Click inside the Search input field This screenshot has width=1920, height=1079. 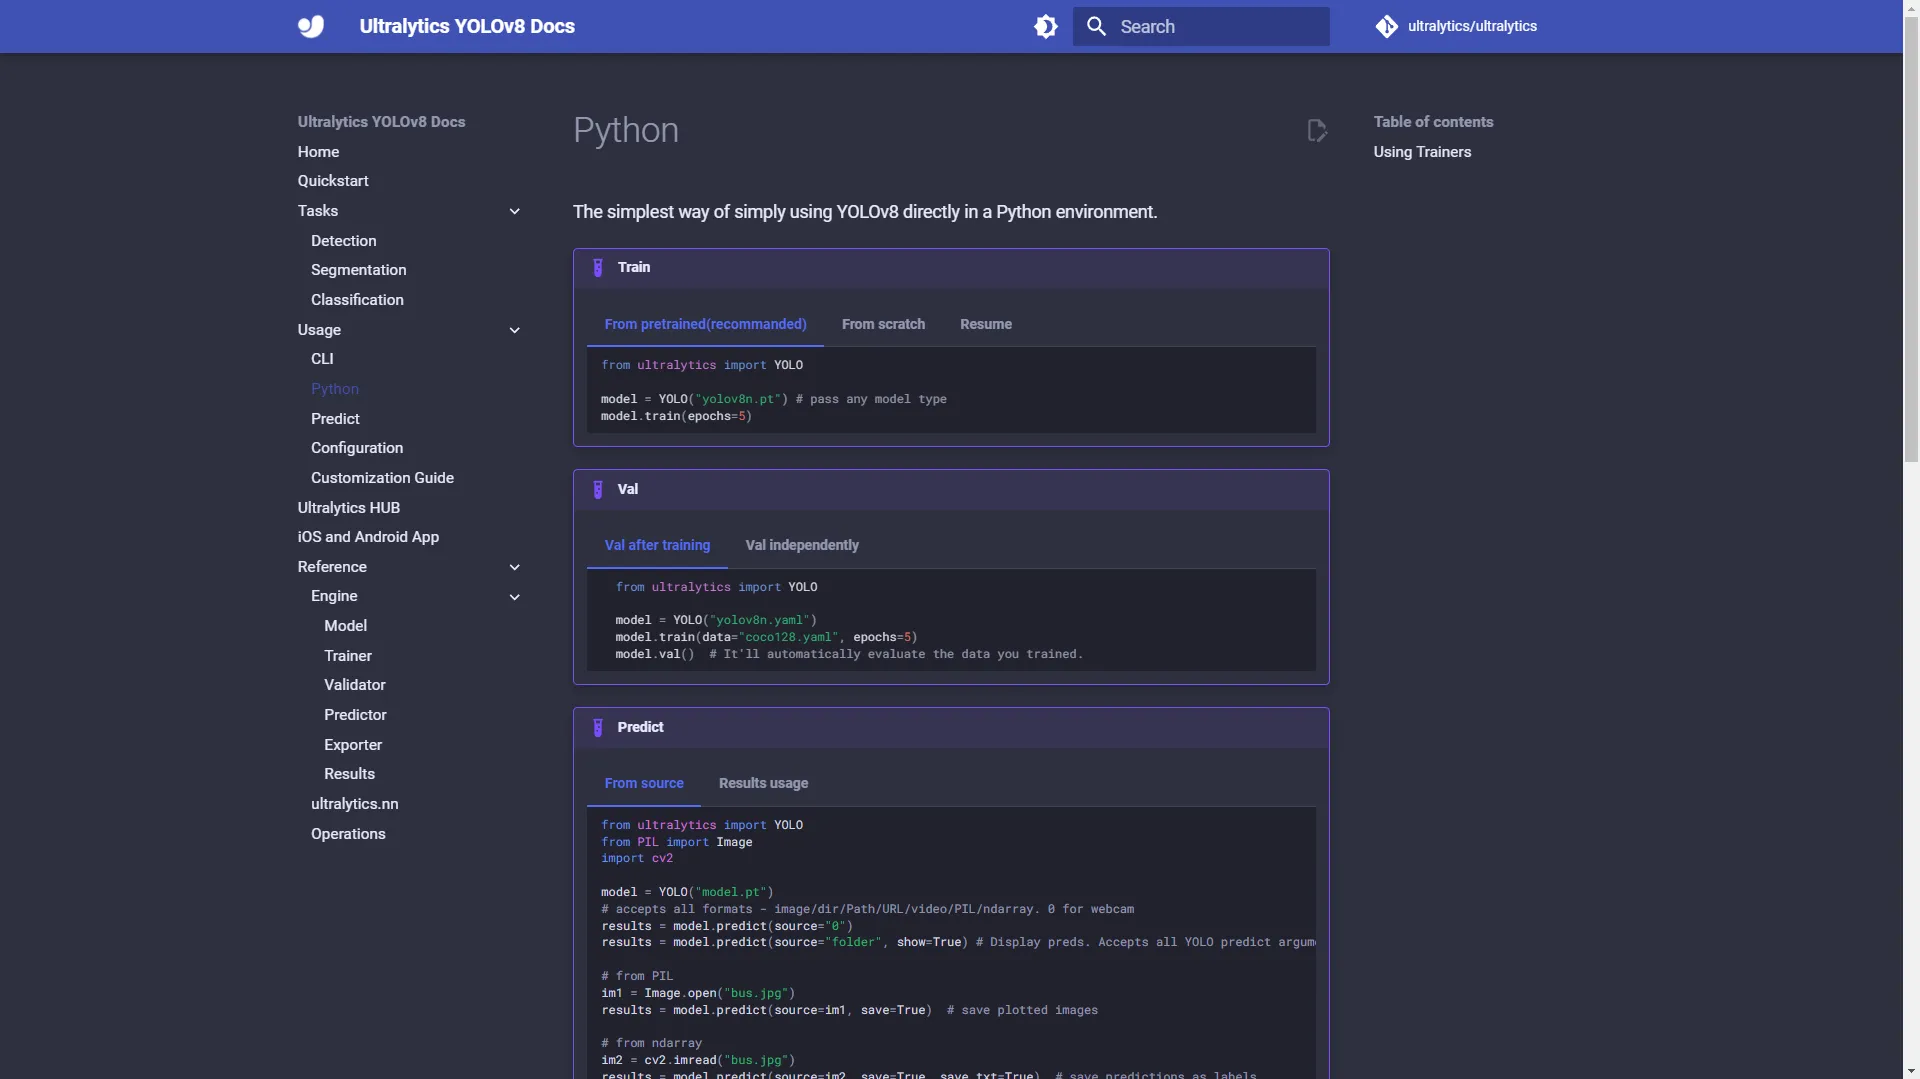point(1201,27)
